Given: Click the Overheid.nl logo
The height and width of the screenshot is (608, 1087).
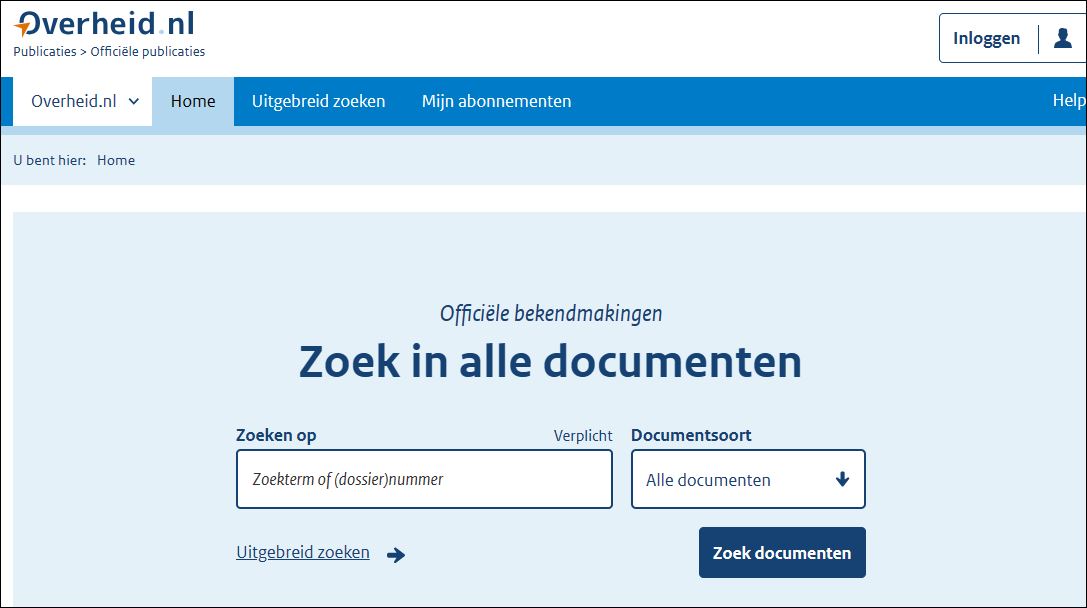Looking at the screenshot, I should coord(104,25).
